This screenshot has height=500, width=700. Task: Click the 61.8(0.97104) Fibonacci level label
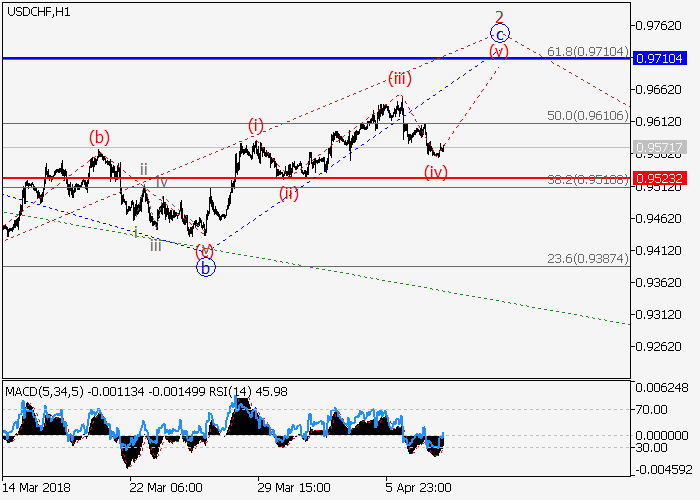tap(587, 50)
